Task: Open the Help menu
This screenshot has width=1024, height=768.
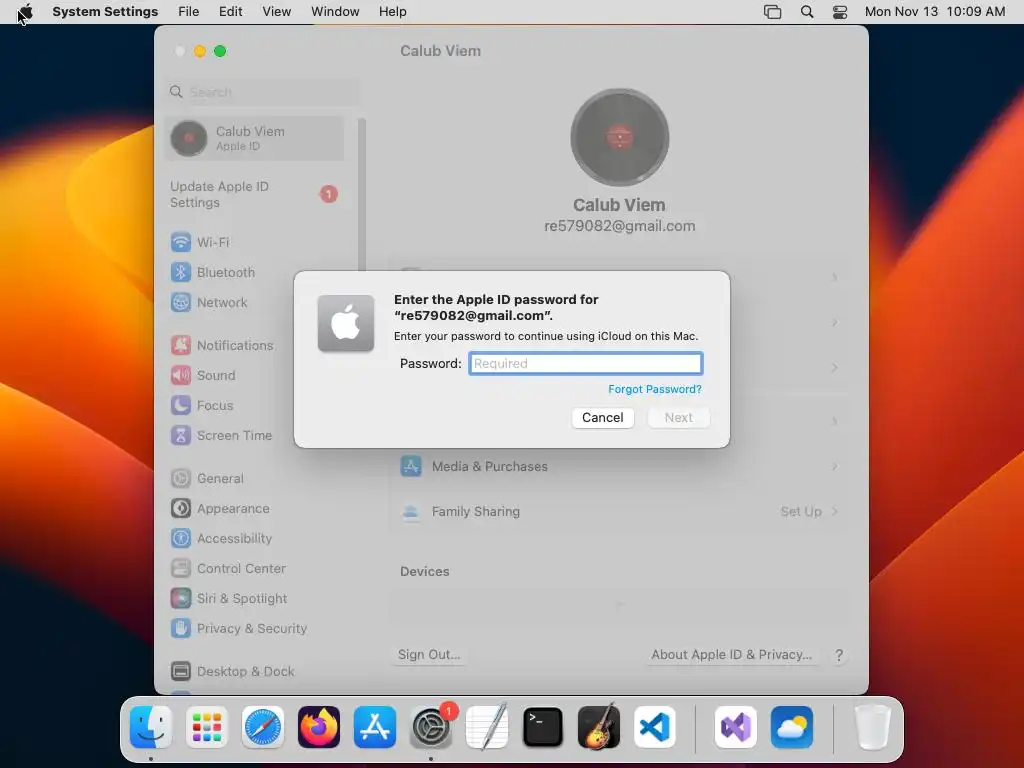Action: (x=392, y=12)
